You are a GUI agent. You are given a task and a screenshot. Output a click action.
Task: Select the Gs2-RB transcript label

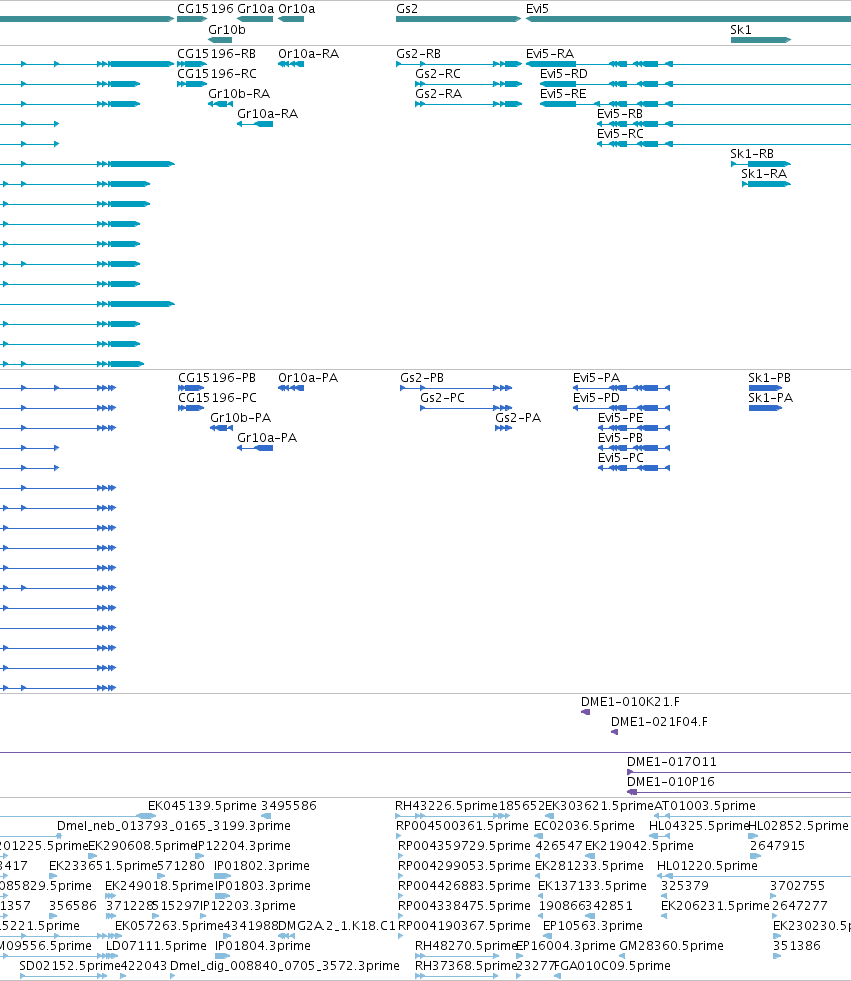pyautogui.click(x=419, y=54)
